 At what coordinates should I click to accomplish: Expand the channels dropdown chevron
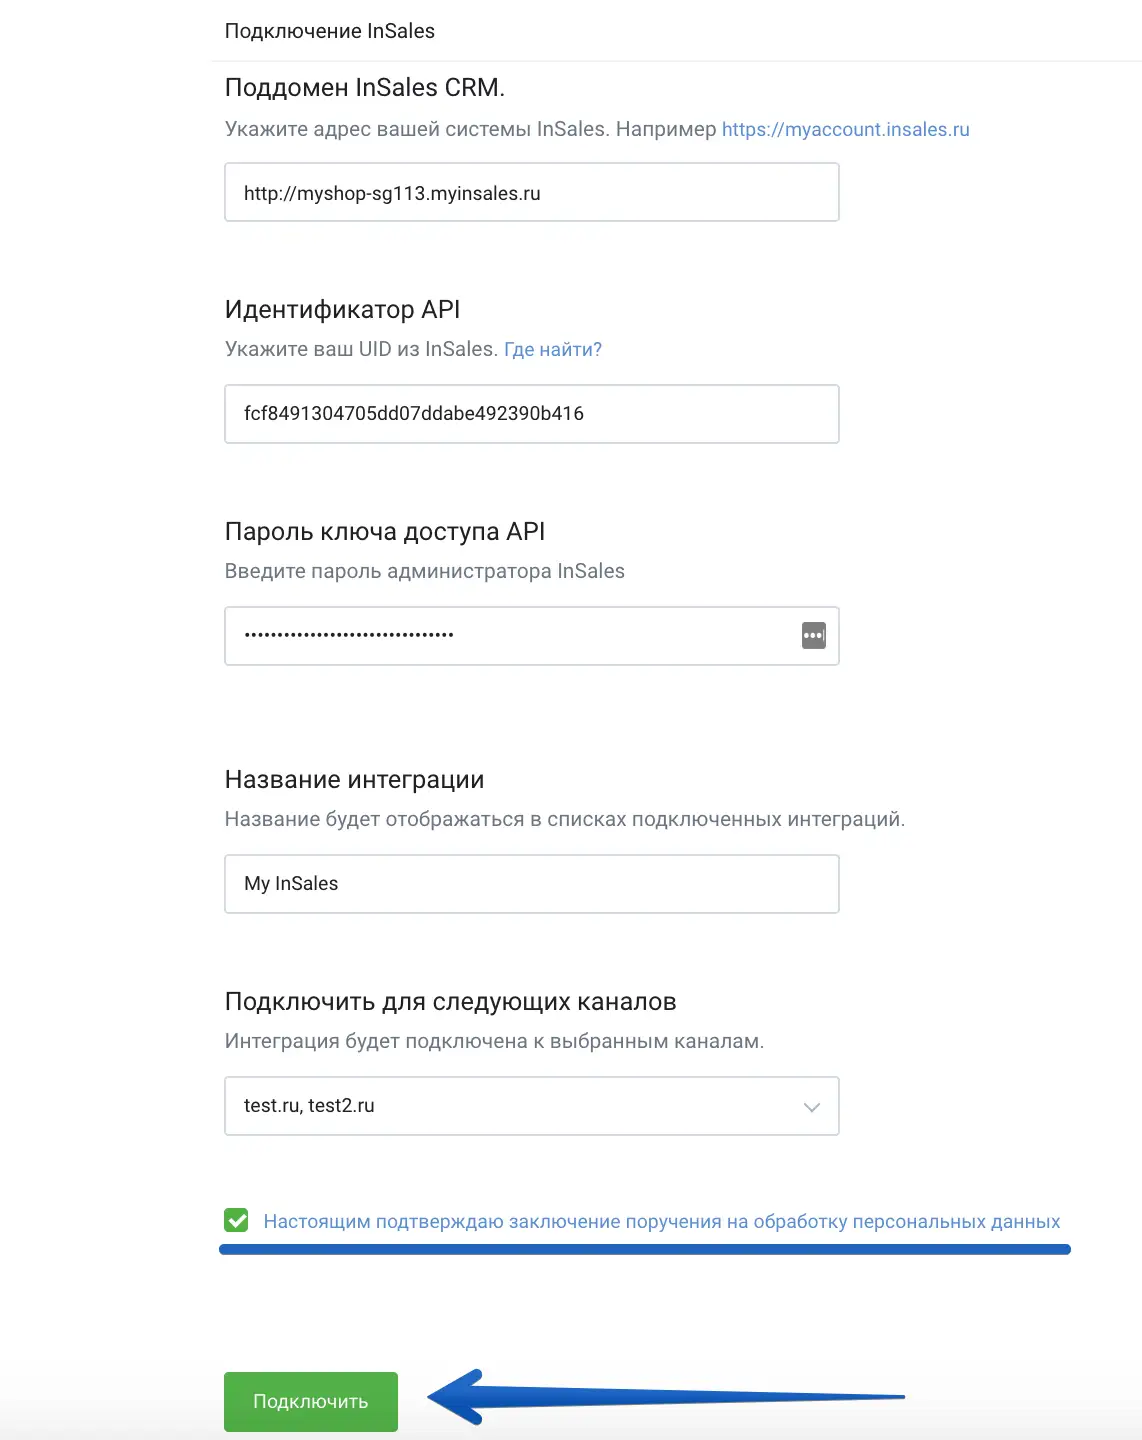coord(812,1107)
